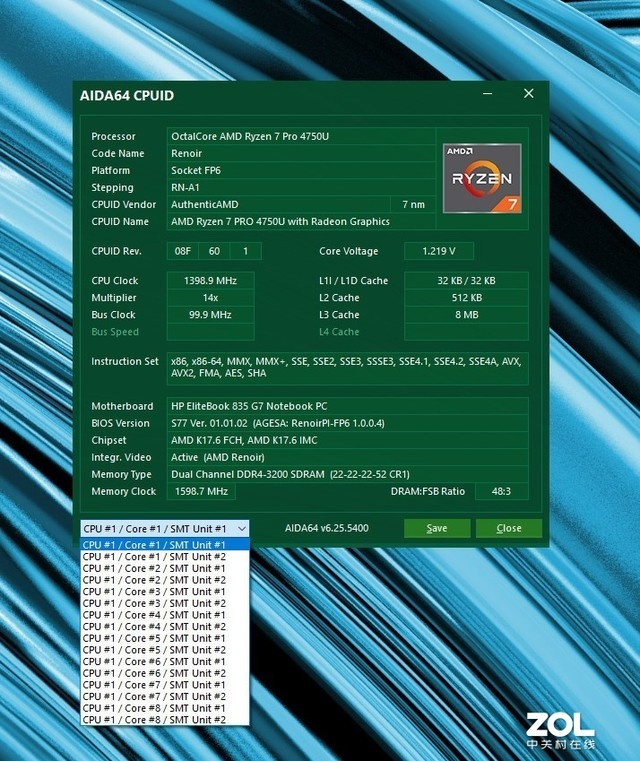Click the 1.219 V core voltage value
The width and height of the screenshot is (640, 761).
coord(439,251)
